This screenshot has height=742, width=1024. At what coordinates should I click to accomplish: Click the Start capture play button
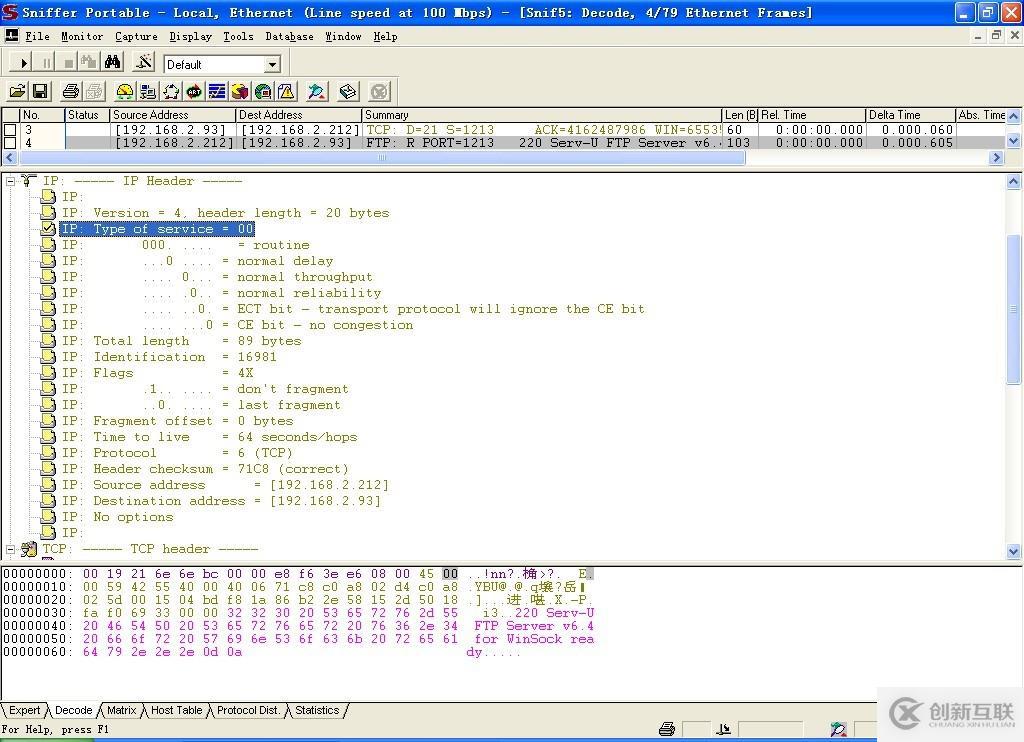[24, 63]
